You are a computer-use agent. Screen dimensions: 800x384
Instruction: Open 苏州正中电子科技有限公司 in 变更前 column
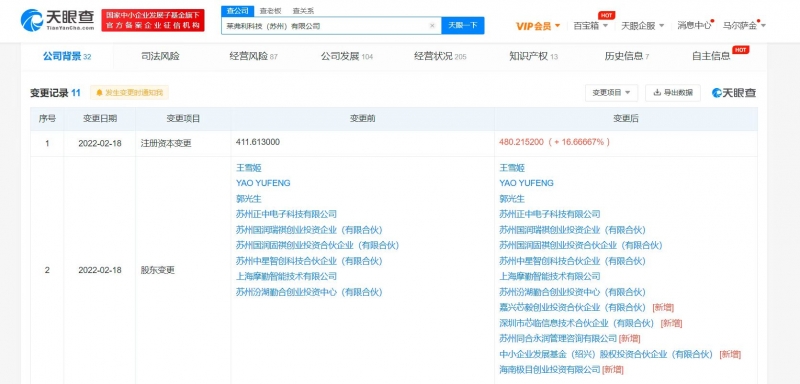pos(286,214)
